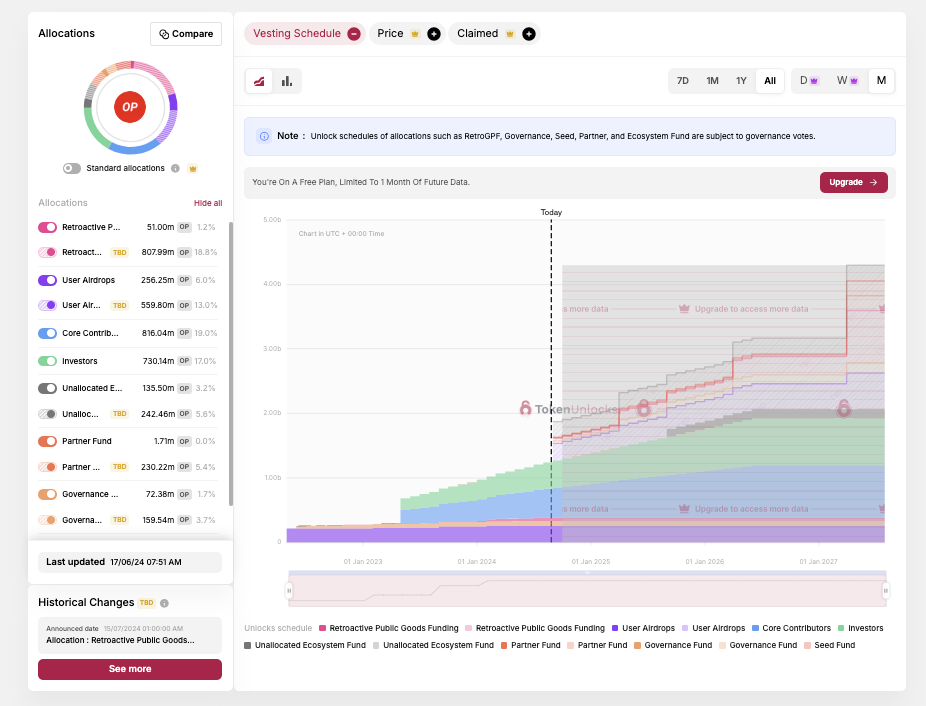
Task: Toggle the Unalloc... TBD 242.46m switch
Action: pos(47,414)
